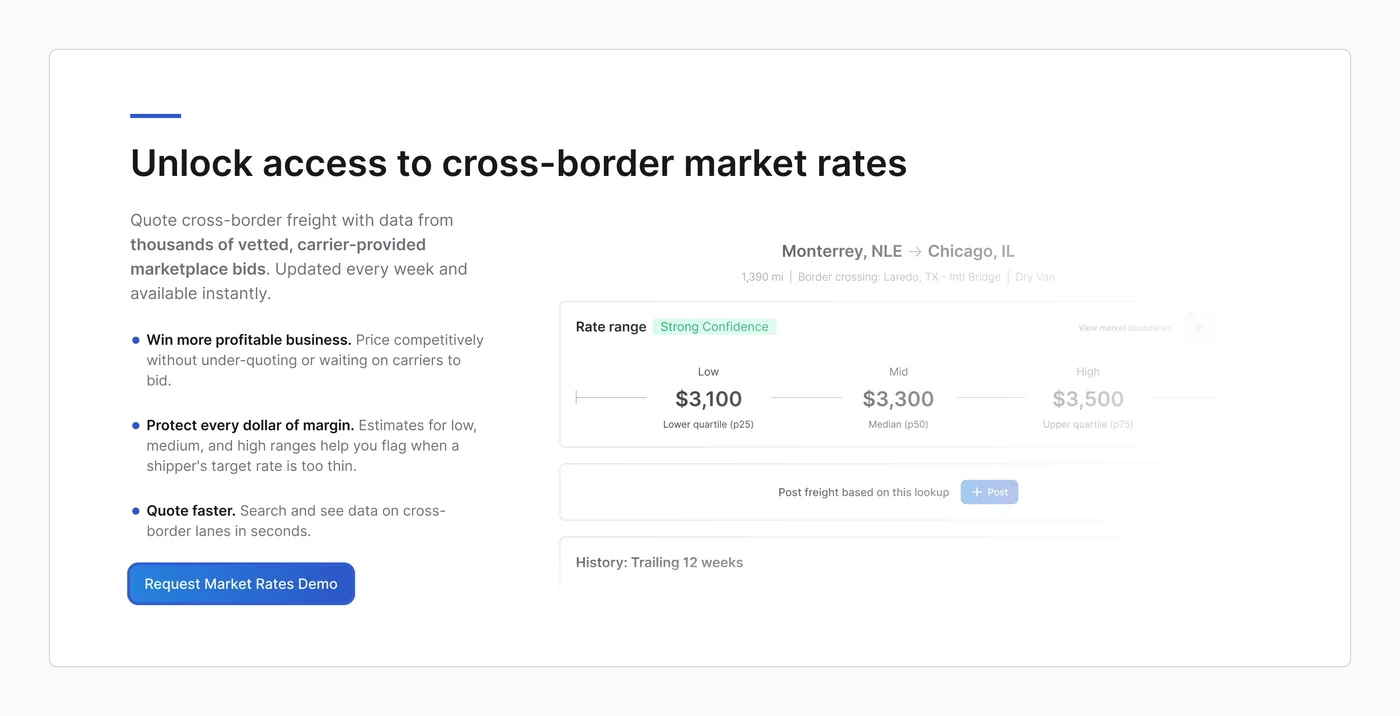Click the Dry Van equipment label
This screenshot has width=1400, height=716.
(1035, 277)
